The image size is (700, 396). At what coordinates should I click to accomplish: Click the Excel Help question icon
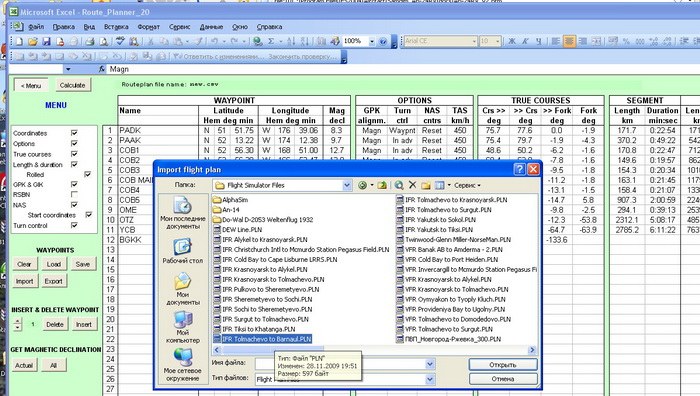(x=383, y=42)
